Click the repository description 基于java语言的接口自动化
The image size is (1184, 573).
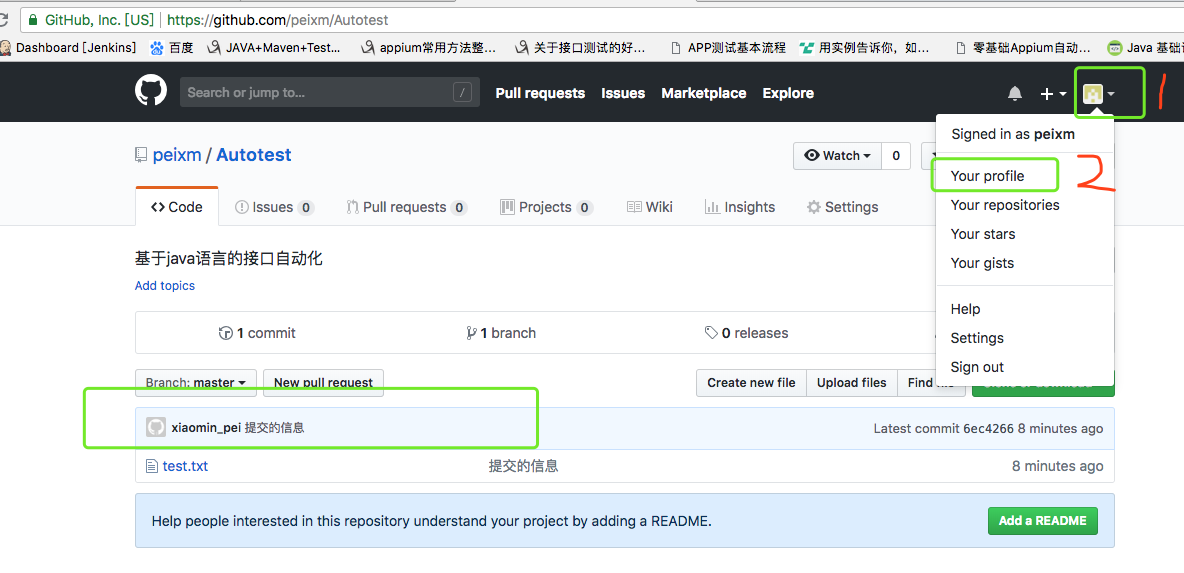pos(229,259)
